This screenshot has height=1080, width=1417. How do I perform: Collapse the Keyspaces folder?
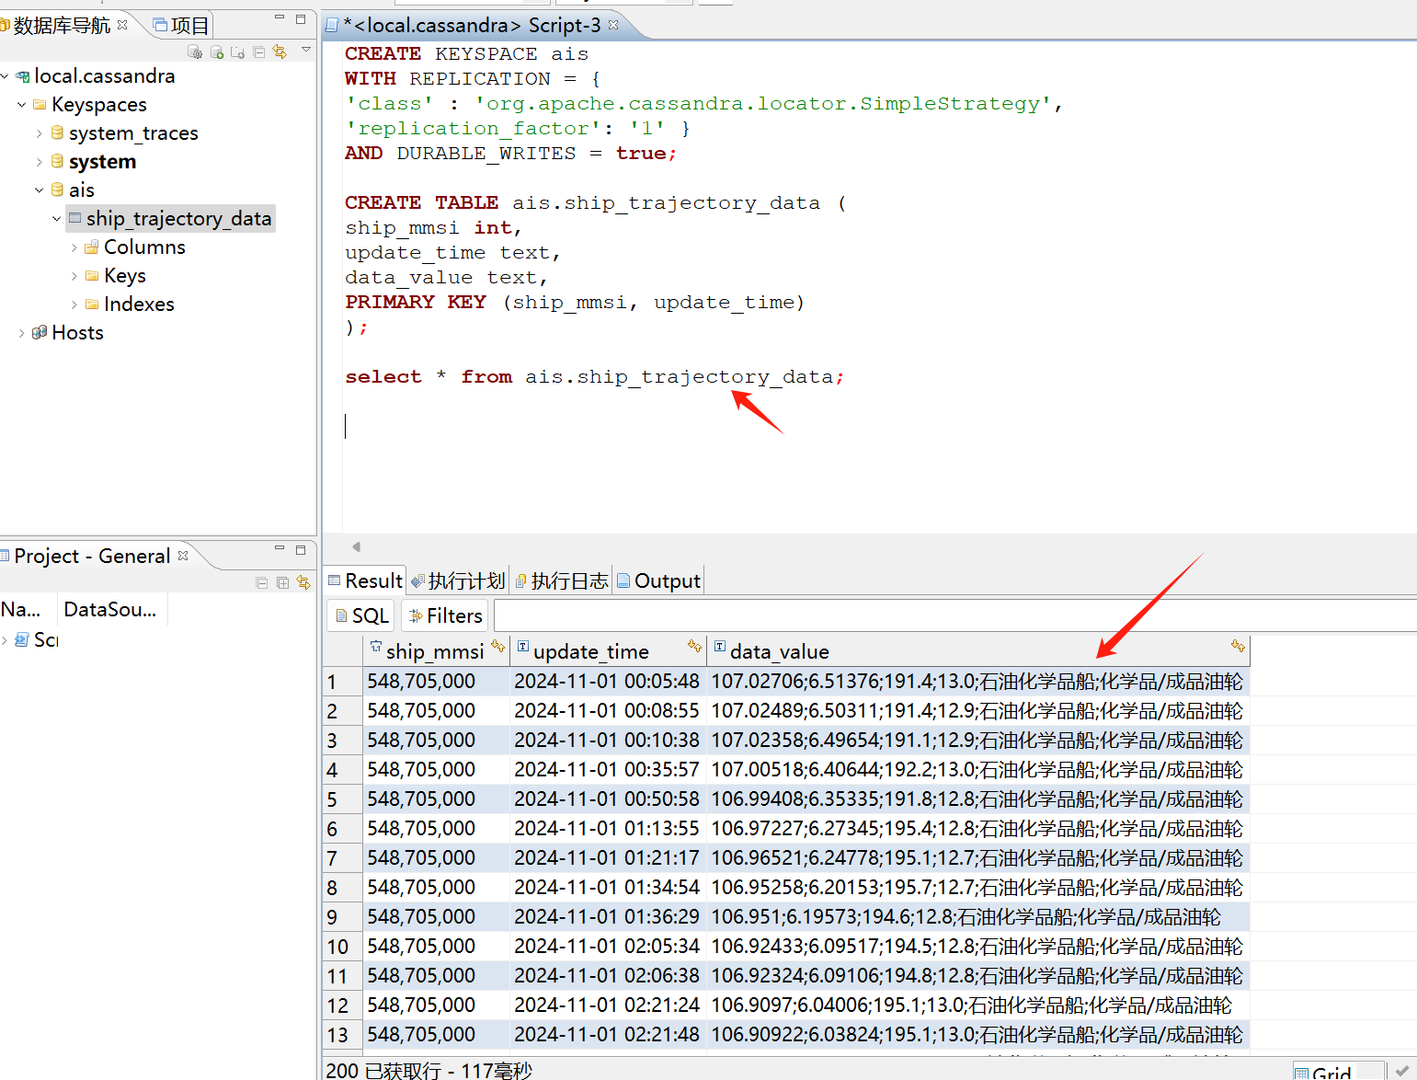[22, 104]
